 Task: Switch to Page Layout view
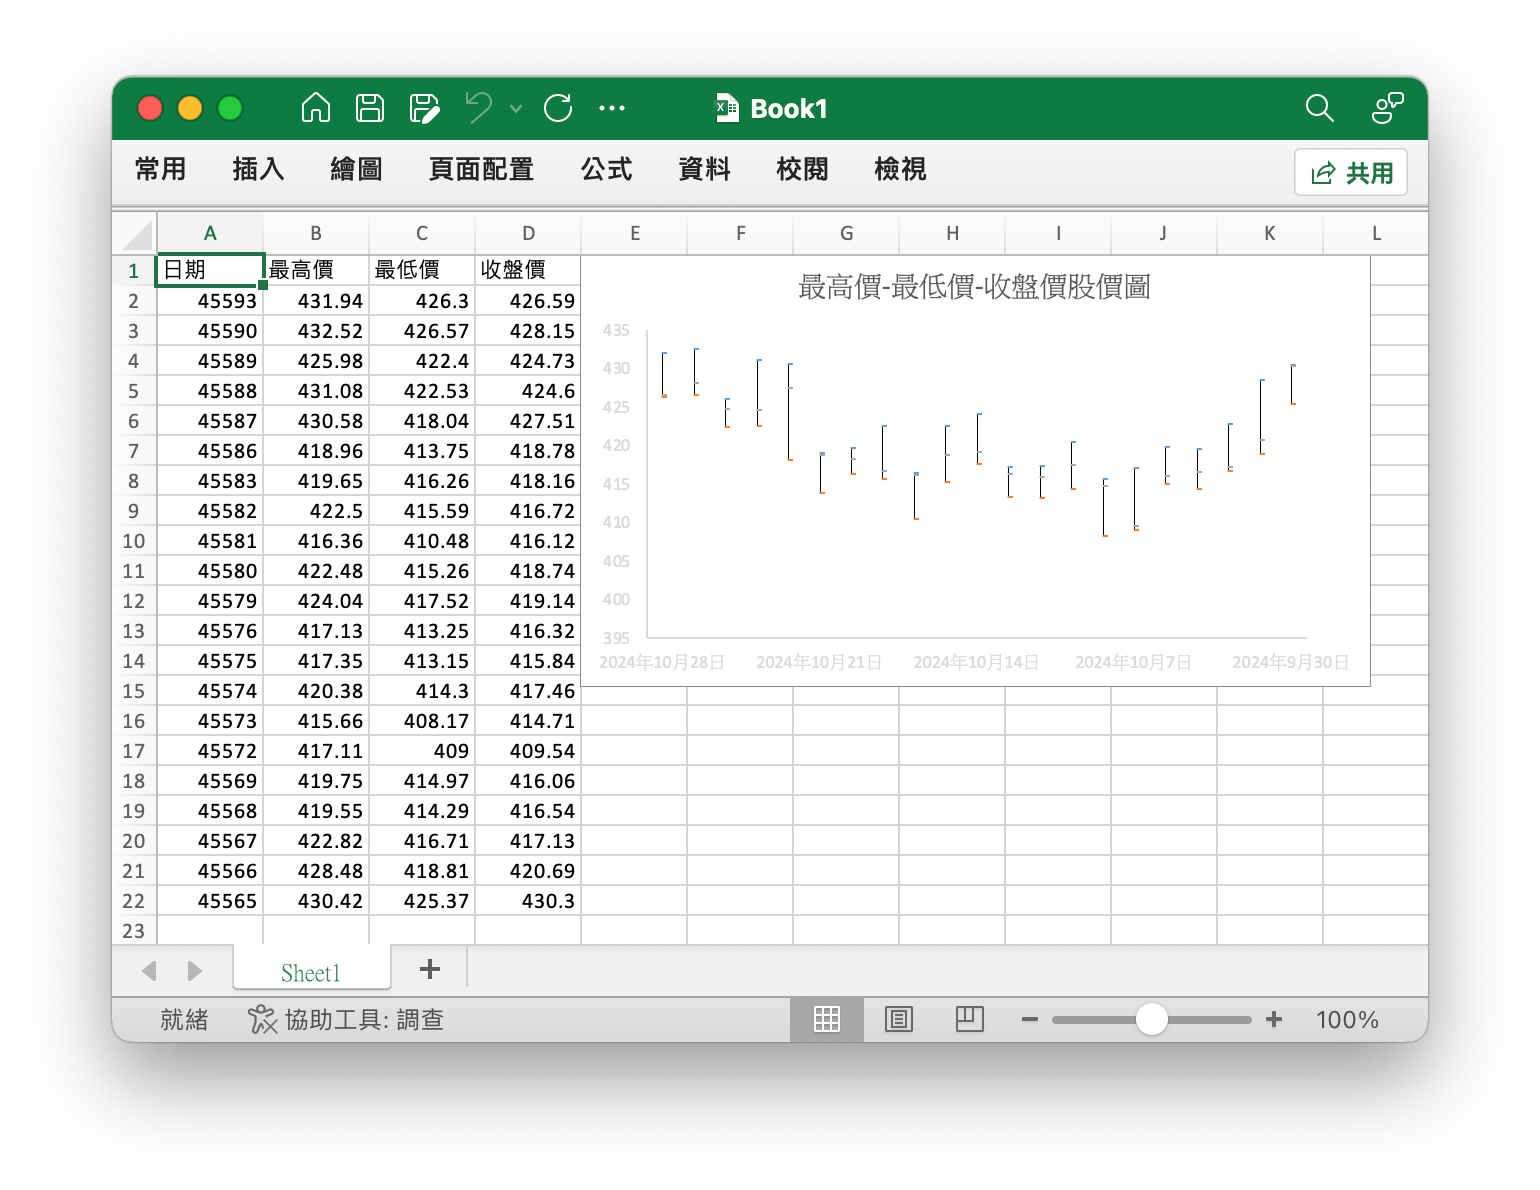pyautogui.click(x=899, y=1019)
